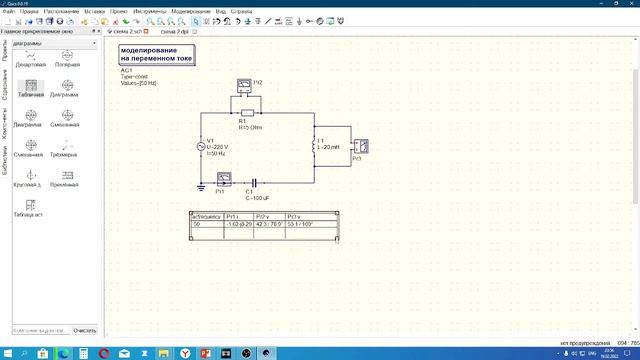Delete the selected elements (red X)

click(116, 21)
